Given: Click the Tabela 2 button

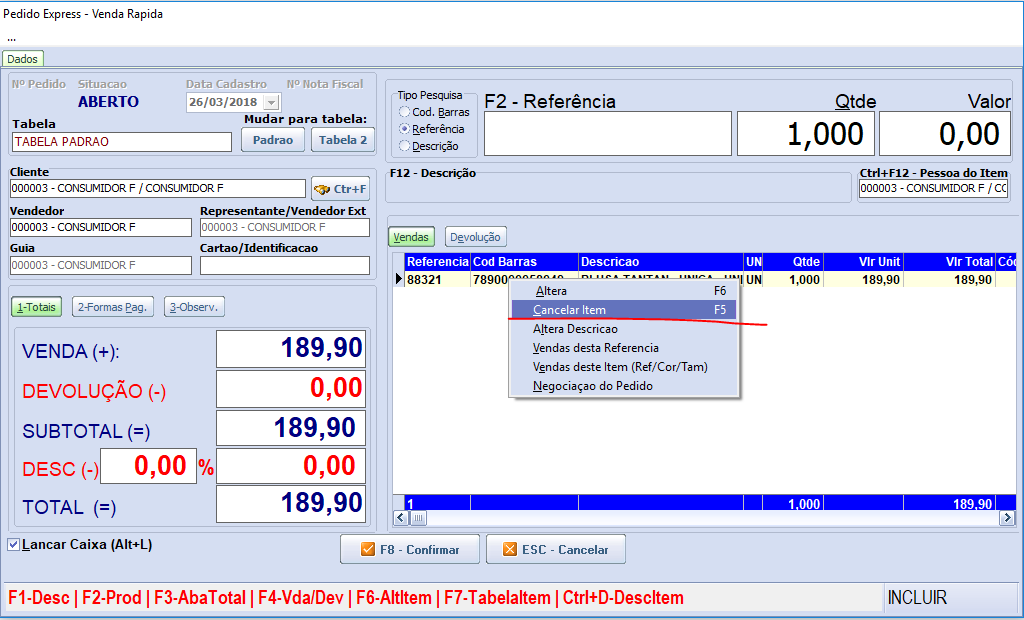Looking at the screenshot, I should click(343, 140).
